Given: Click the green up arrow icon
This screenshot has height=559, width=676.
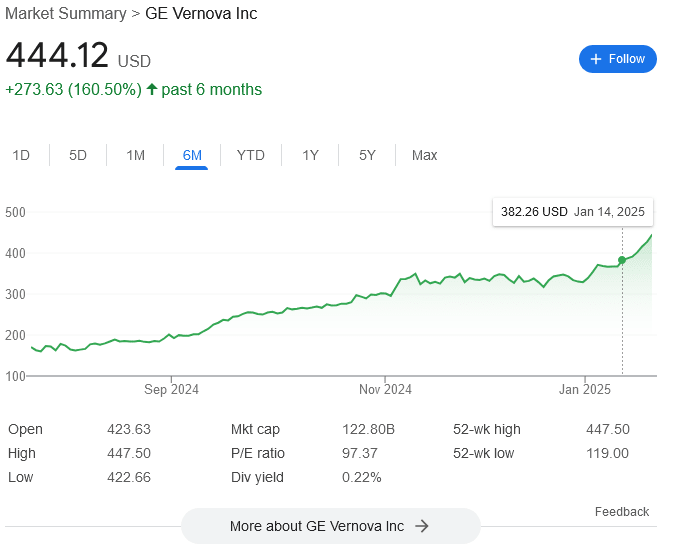Looking at the screenshot, I should point(152,89).
